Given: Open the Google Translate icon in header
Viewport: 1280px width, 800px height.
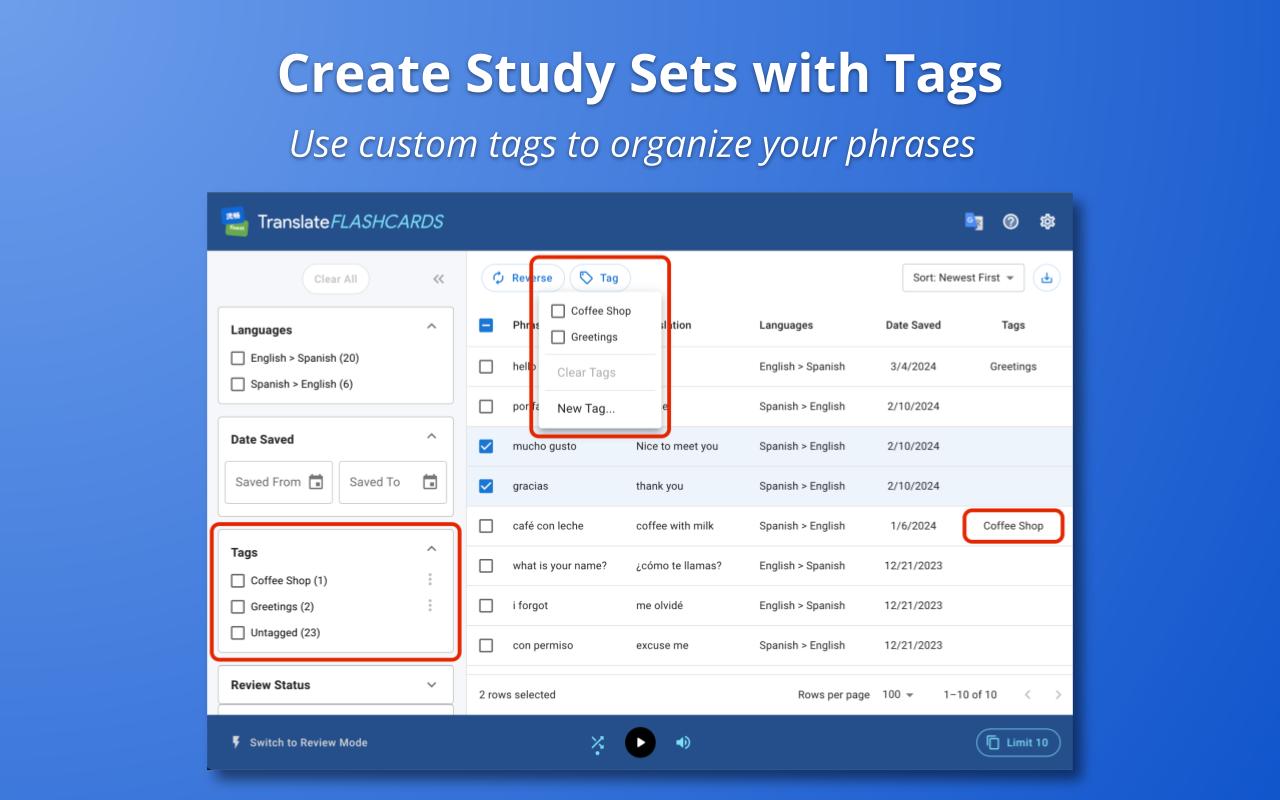Looking at the screenshot, I should tap(973, 222).
